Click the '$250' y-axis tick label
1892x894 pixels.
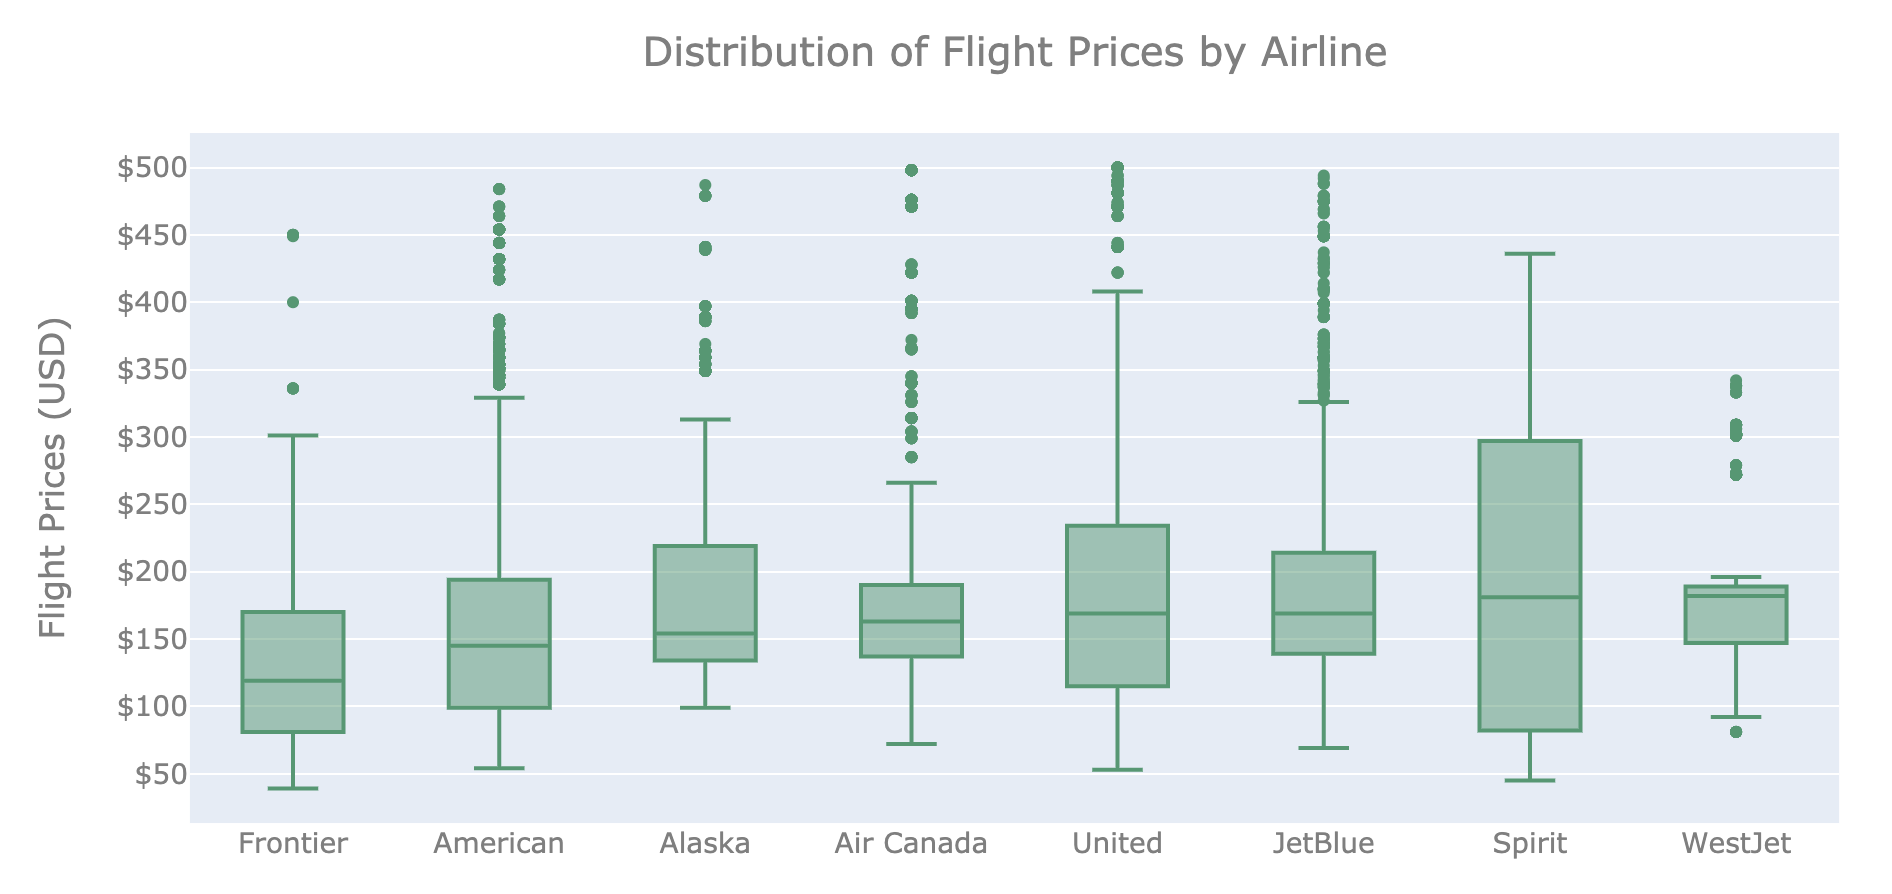(152, 505)
